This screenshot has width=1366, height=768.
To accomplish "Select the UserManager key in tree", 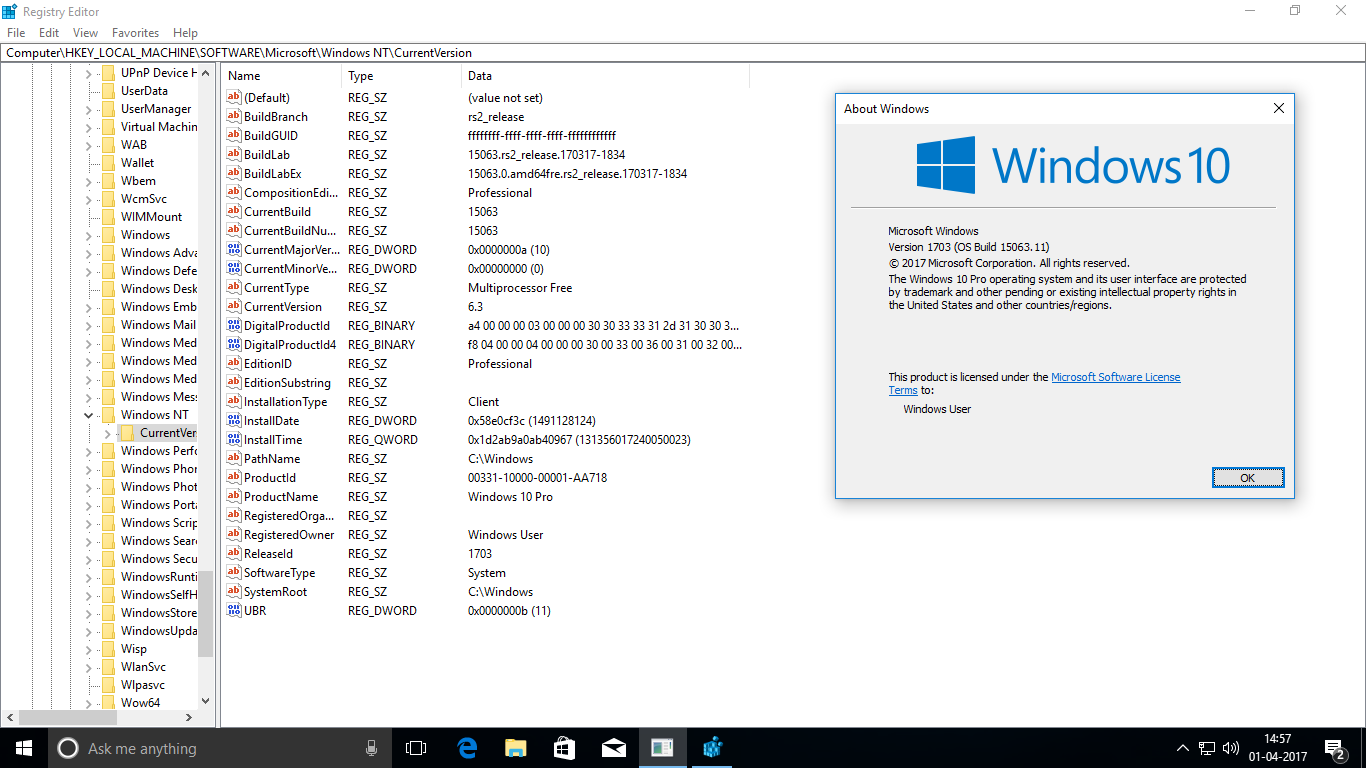I will point(156,109).
